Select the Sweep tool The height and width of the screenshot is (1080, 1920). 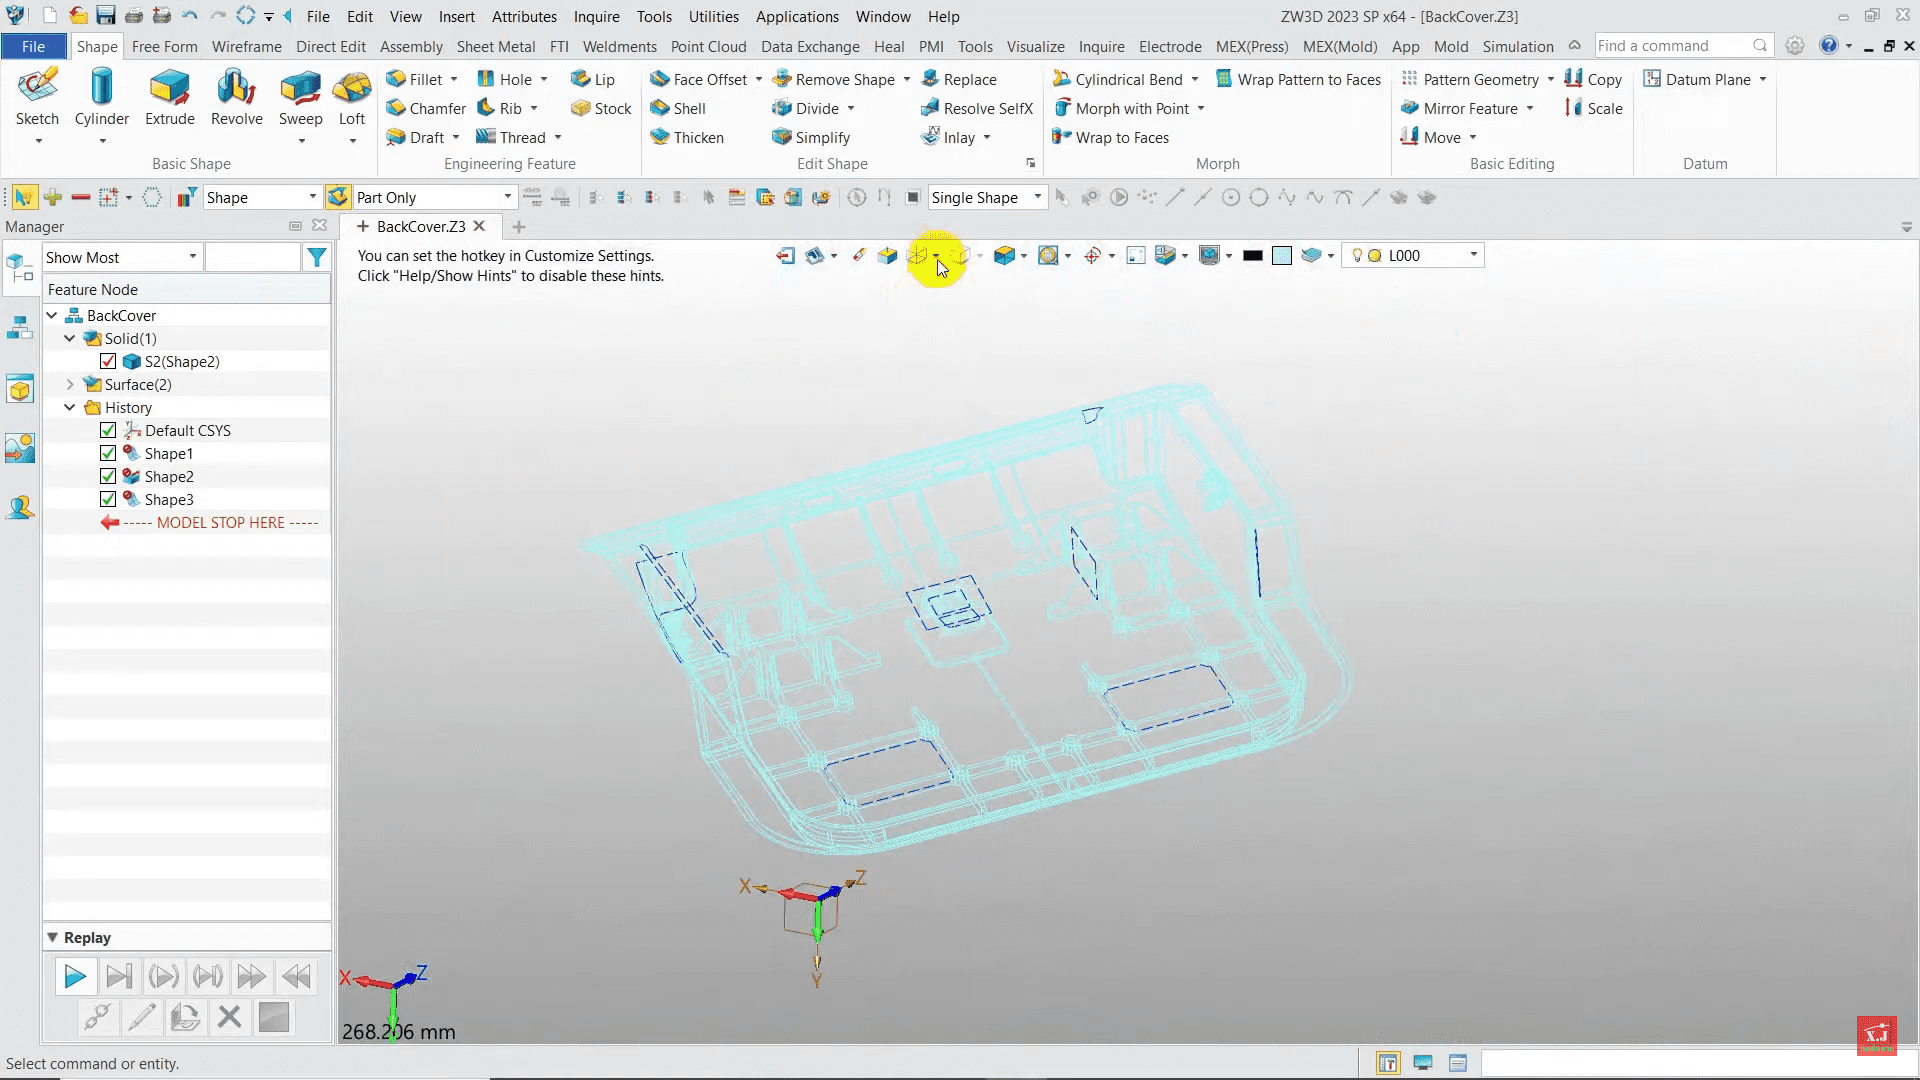[300, 98]
